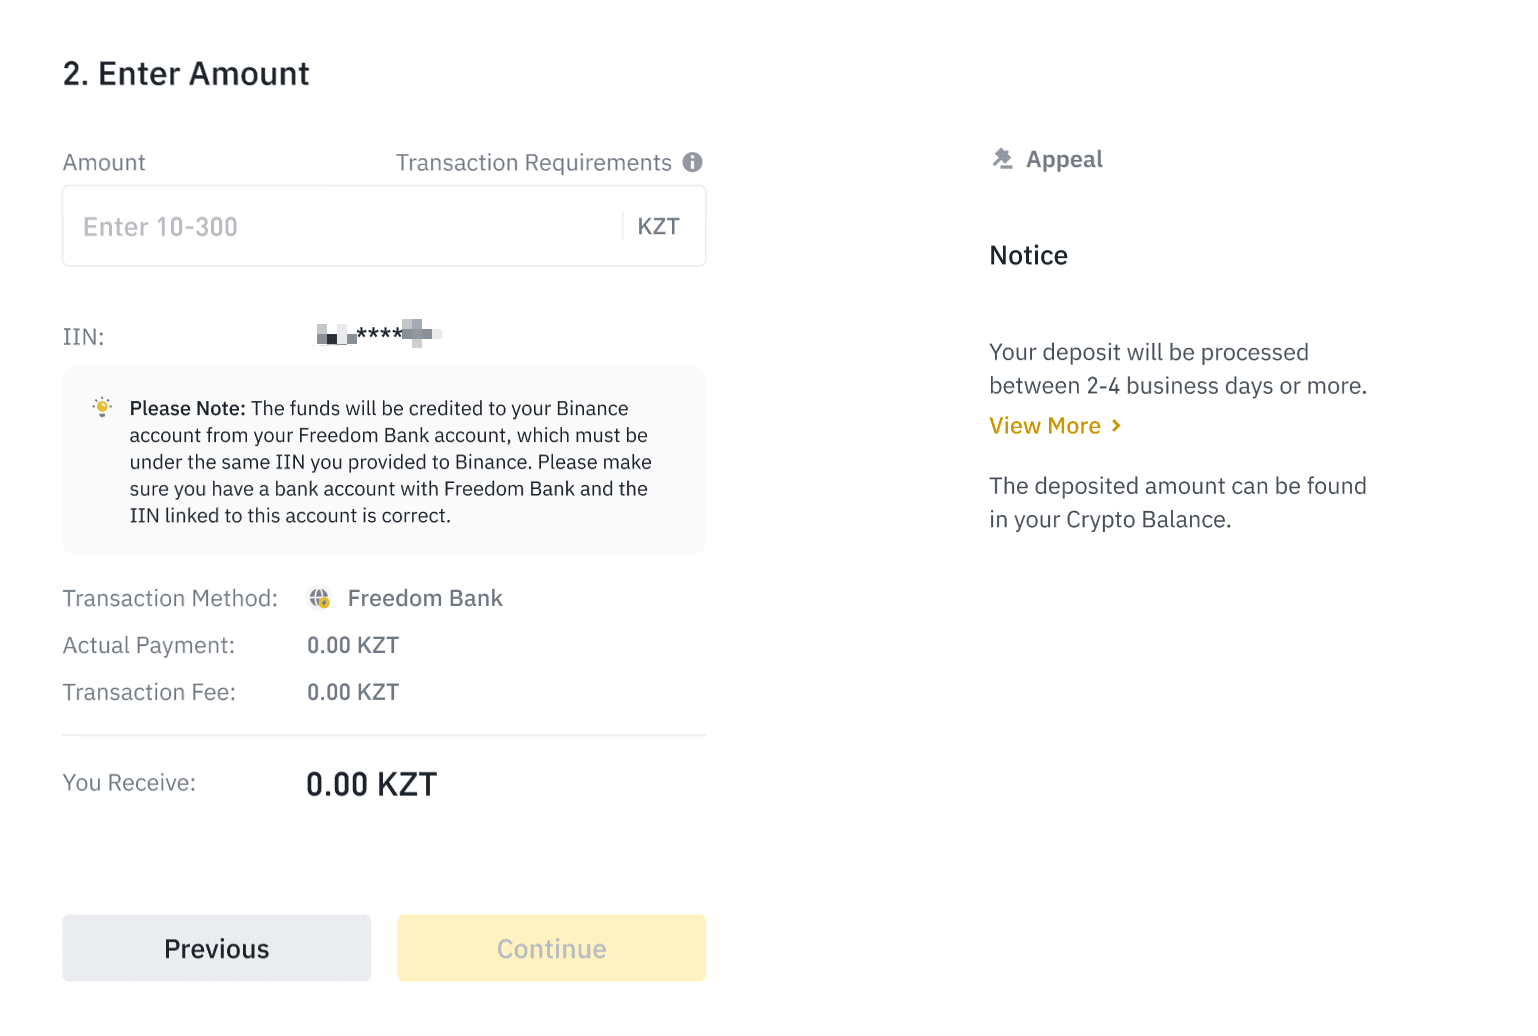Expand the View More chevron arrow
The height and width of the screenshot is (1036, 1538).
tap(1116, 426)
